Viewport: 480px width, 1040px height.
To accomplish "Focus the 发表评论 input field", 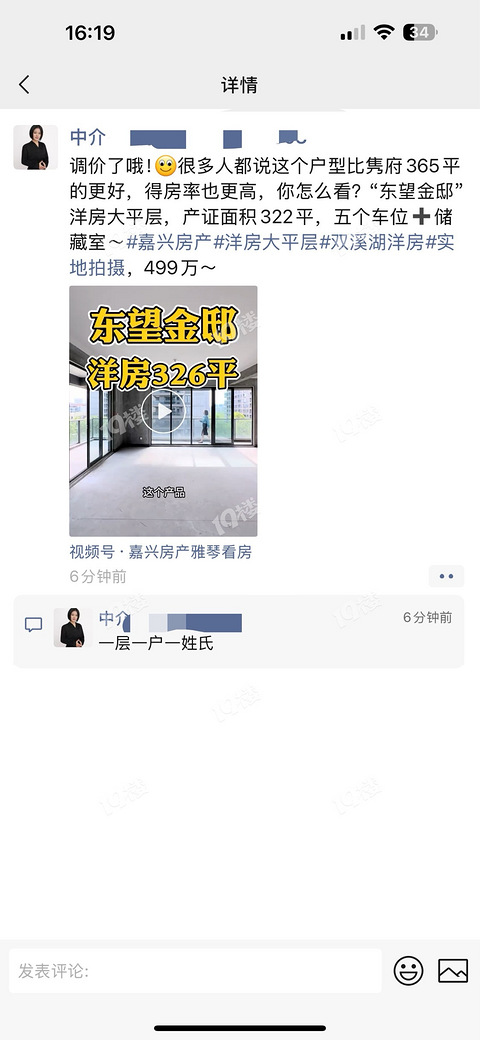I will pyautogui.click(x=196, y=971).
